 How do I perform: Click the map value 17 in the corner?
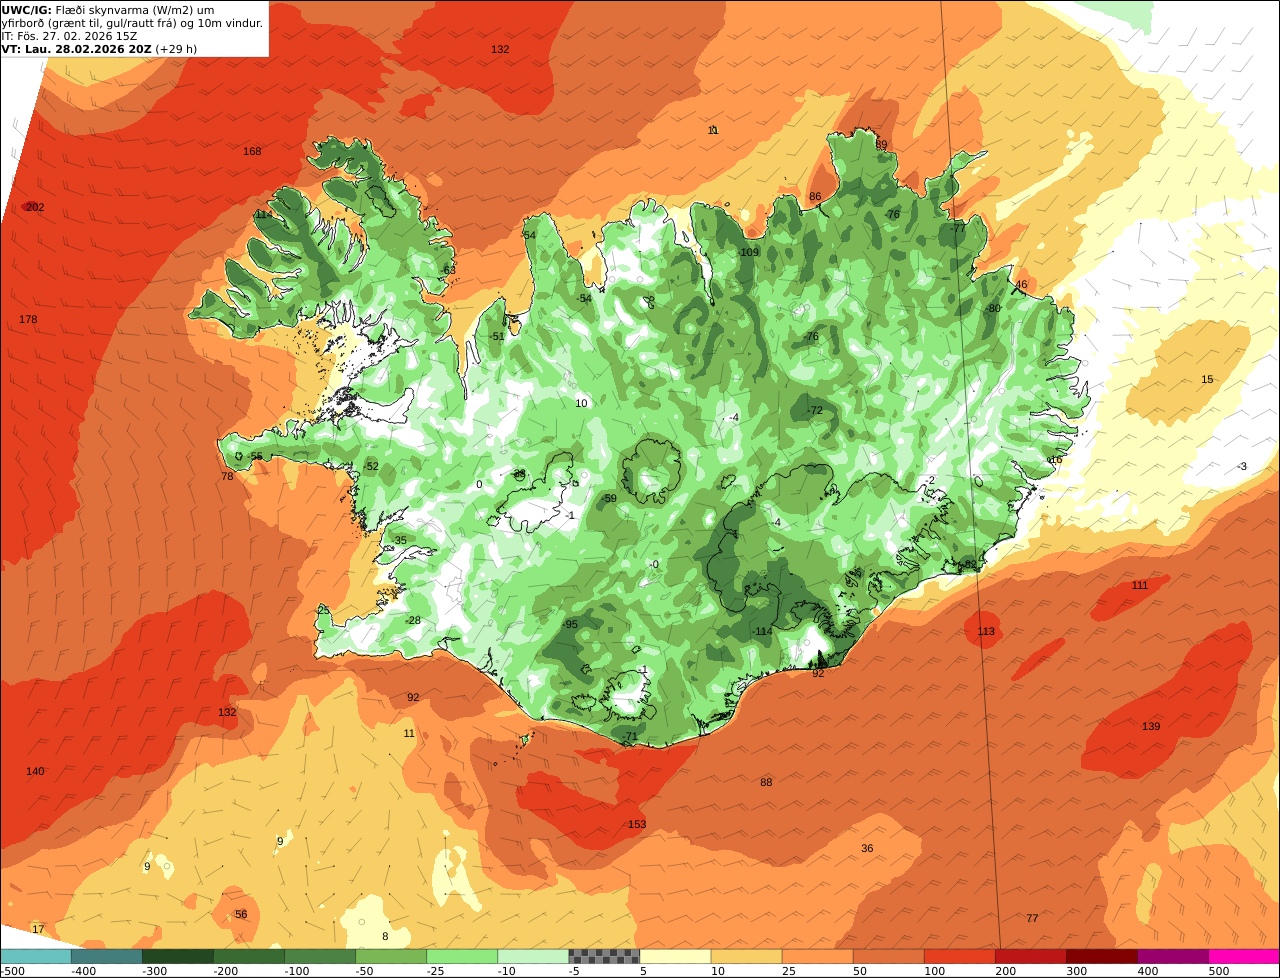pyautogui.click(x=38, y=929)
